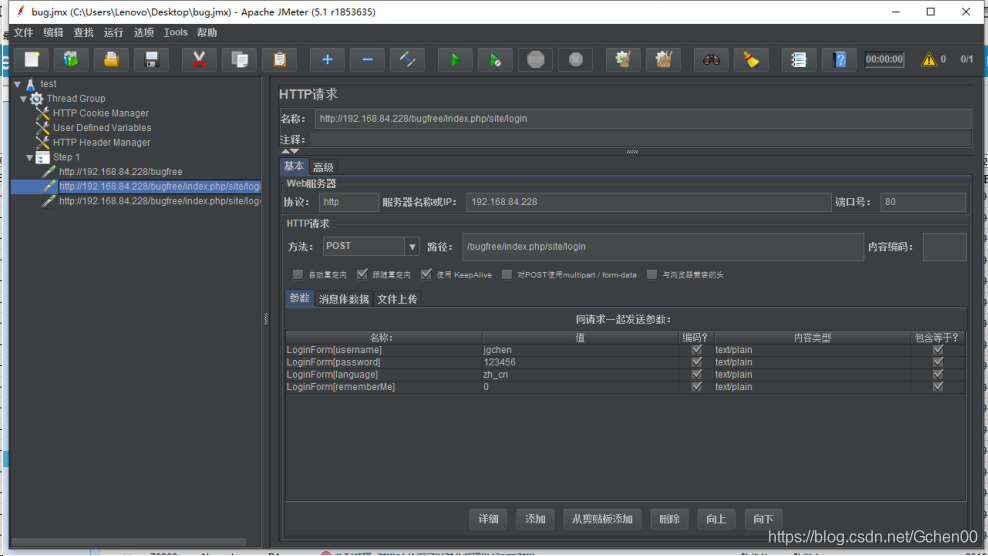The width and height of the screenshot is (988, 556).
Task: Collapse the Step 1 node
Action: tap(30, 157)
